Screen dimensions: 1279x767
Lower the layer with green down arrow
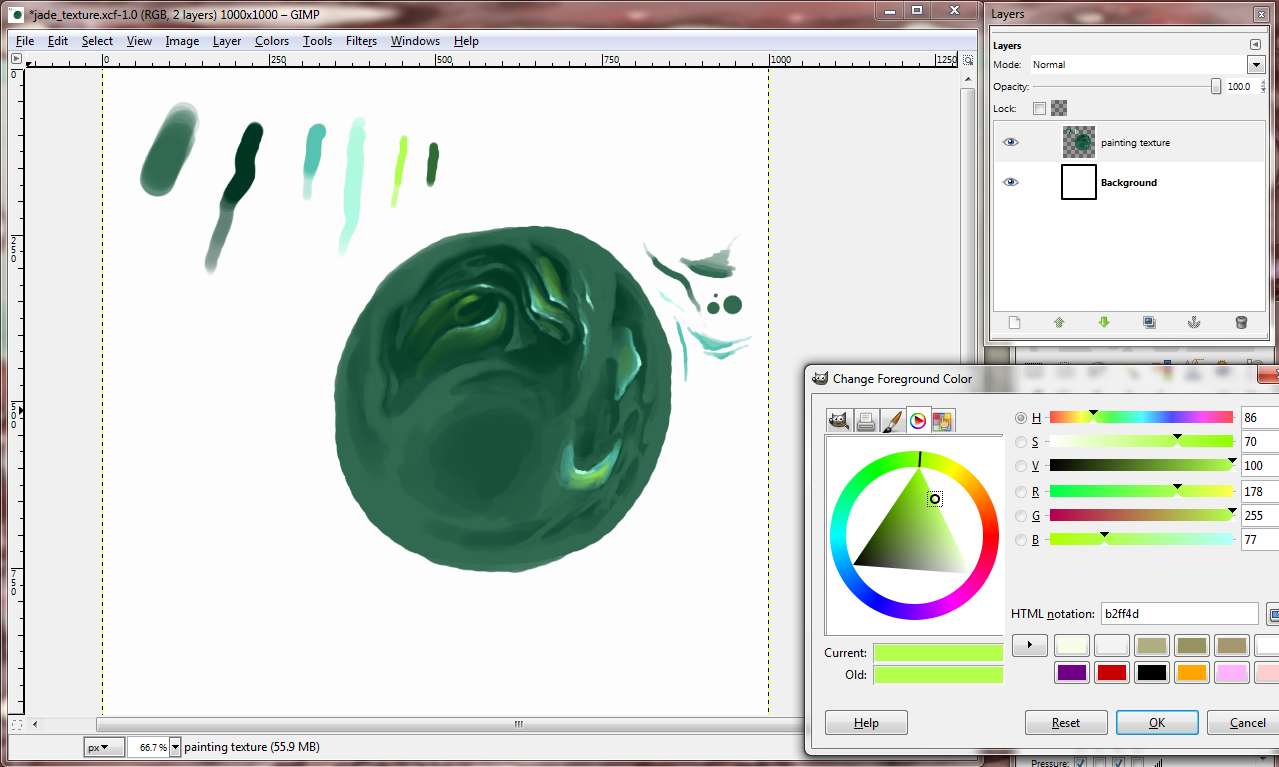(x=1104, y=322)
